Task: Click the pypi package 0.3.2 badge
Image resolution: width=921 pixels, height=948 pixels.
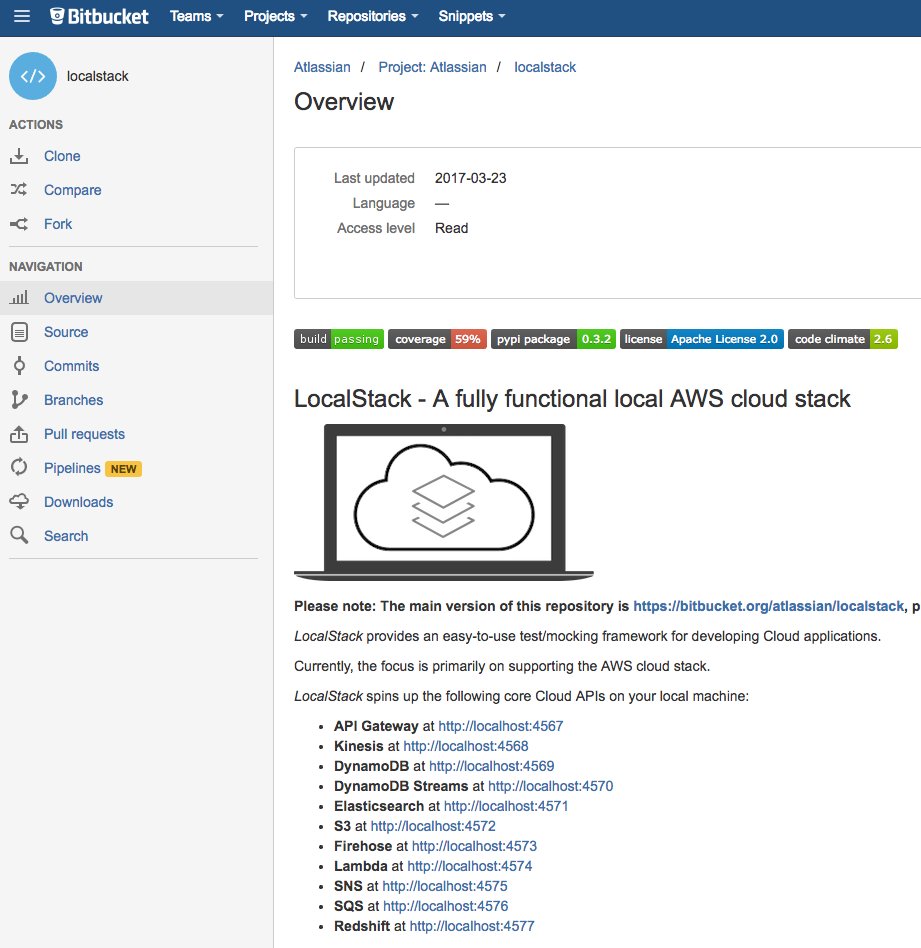Action: click(x=553, y=339)
